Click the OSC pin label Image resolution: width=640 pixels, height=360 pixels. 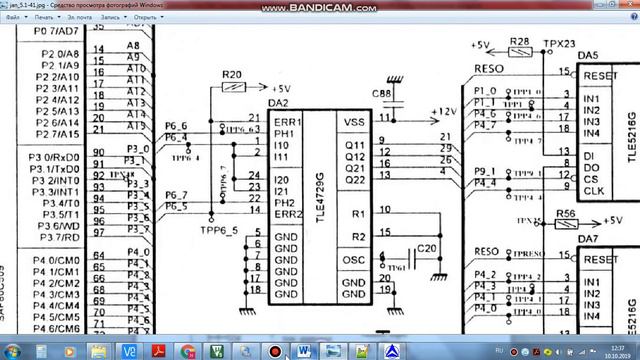[353, 260]
